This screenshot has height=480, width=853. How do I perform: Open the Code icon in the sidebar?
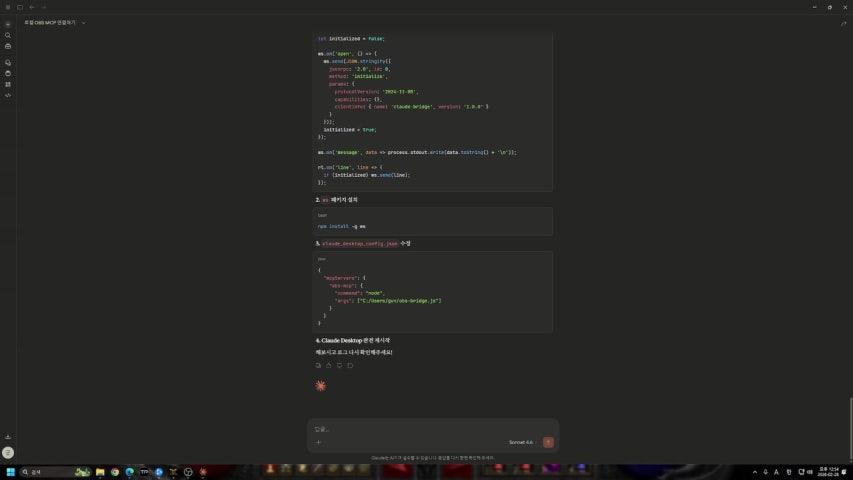tap(8, 95)
